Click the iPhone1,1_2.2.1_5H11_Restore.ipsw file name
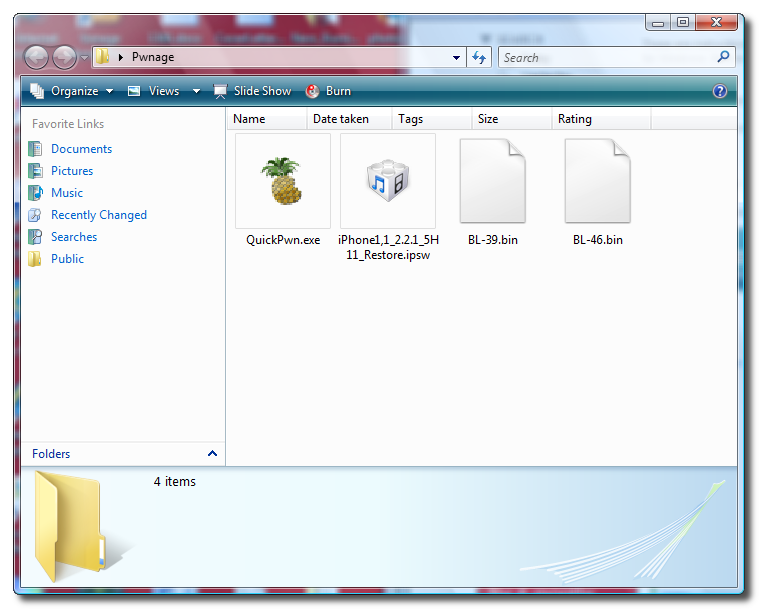The width and height of the screenshot is (759, 609). pyautogui.click(x=388, y=247)
